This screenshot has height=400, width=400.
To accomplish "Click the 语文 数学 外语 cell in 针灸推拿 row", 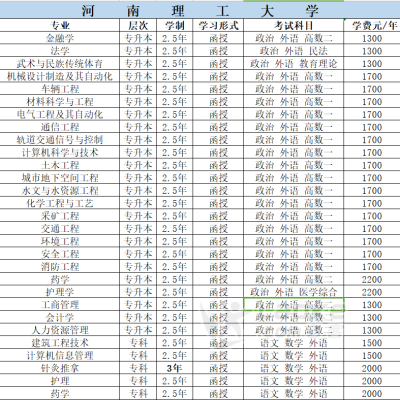I will pyautogui.click(x=294, y=368).
